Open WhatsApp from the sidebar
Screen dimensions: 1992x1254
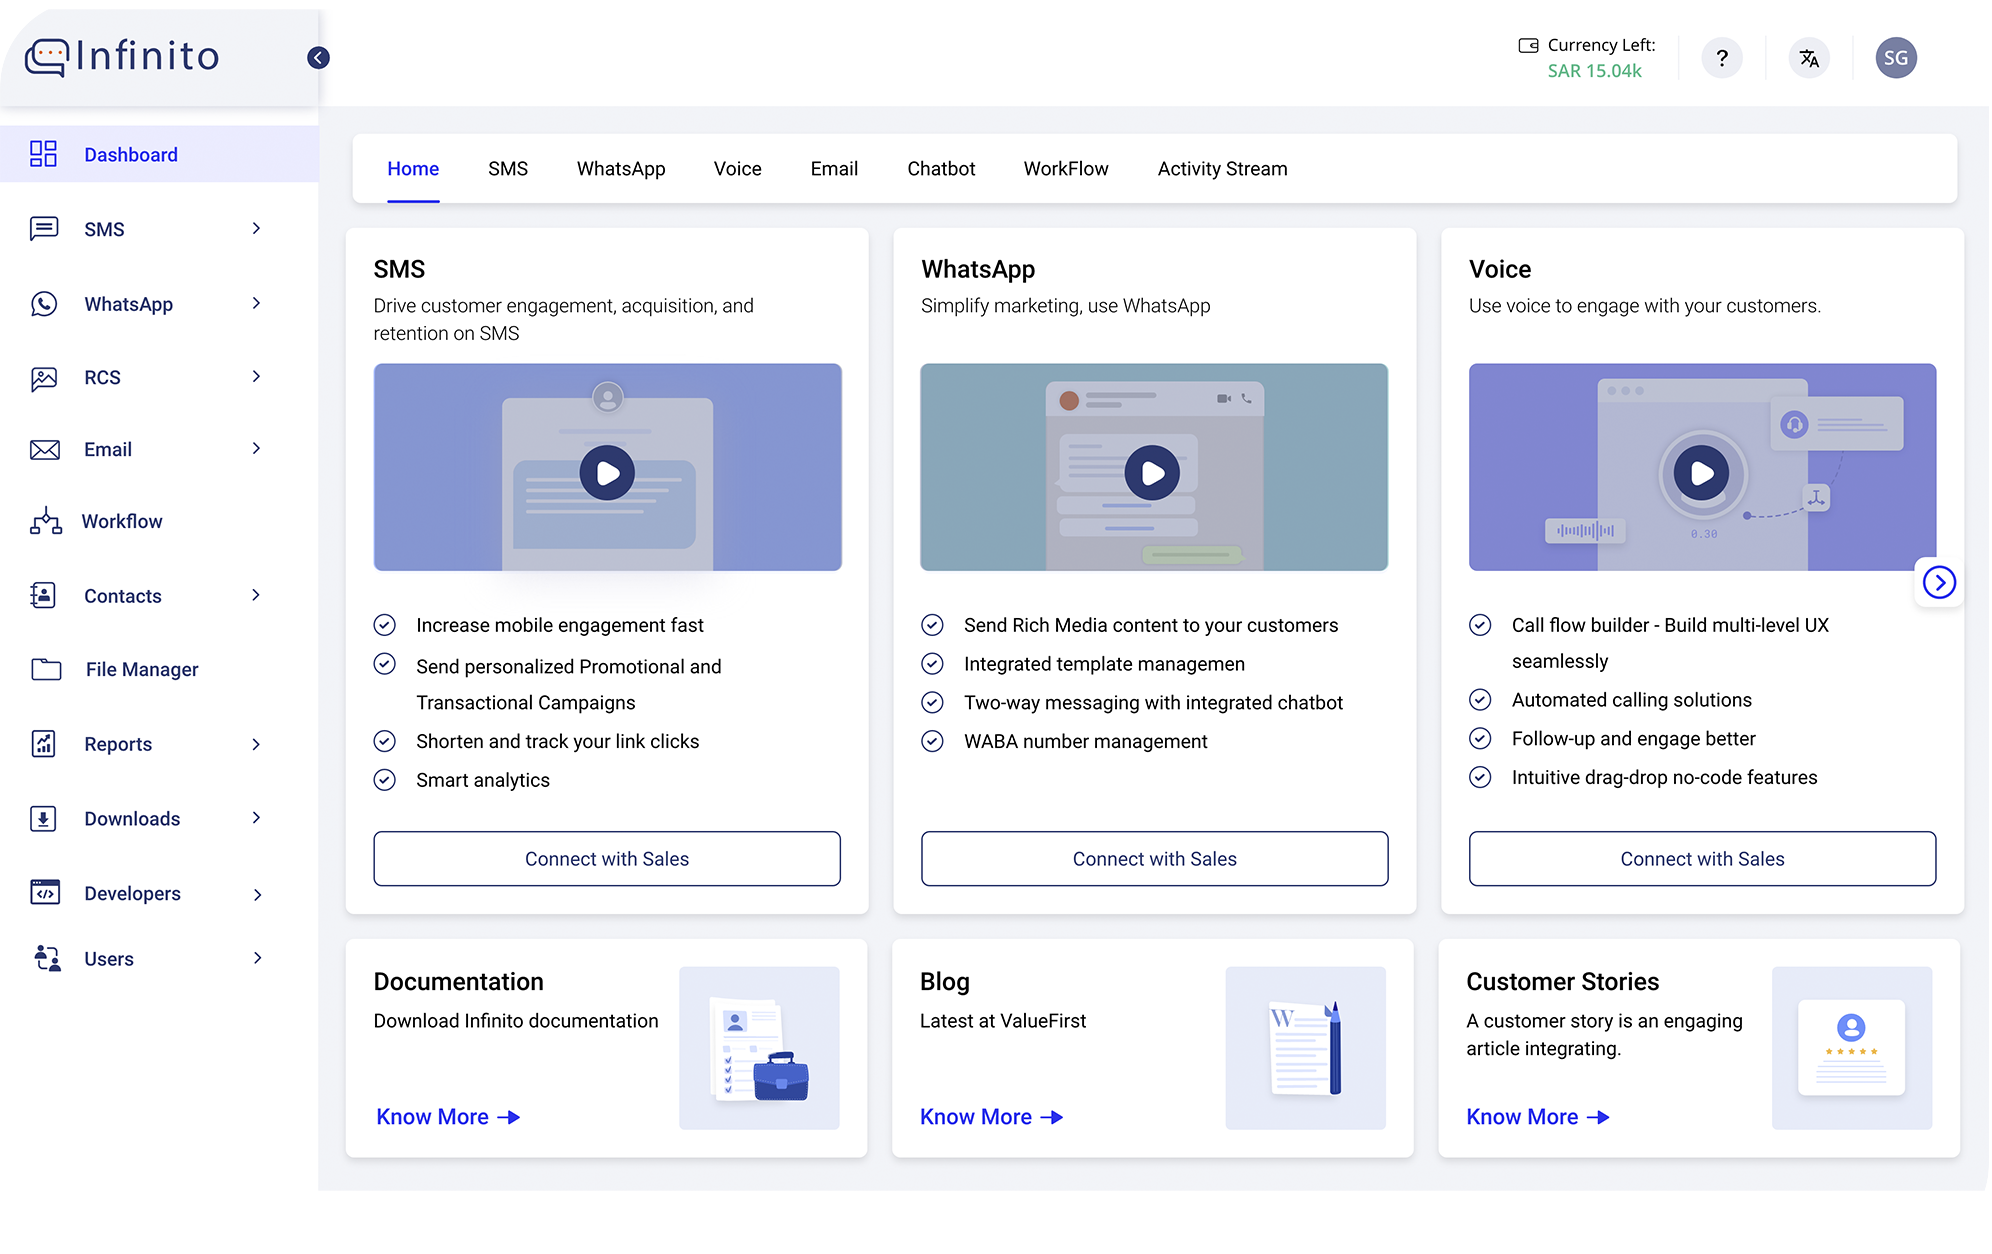point(44,304)
